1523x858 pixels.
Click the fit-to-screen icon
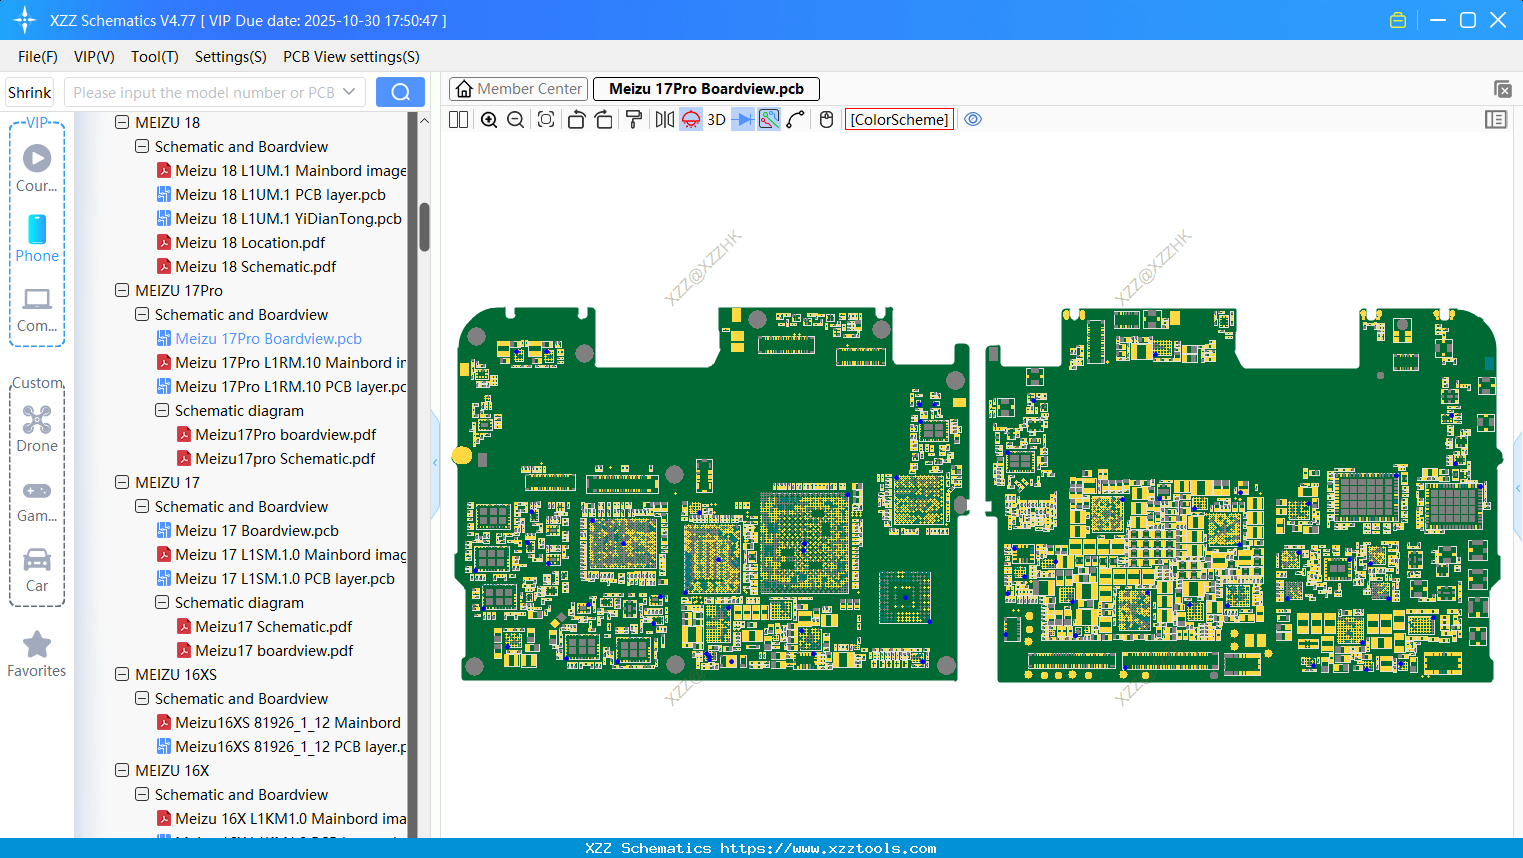coord(546,120)
